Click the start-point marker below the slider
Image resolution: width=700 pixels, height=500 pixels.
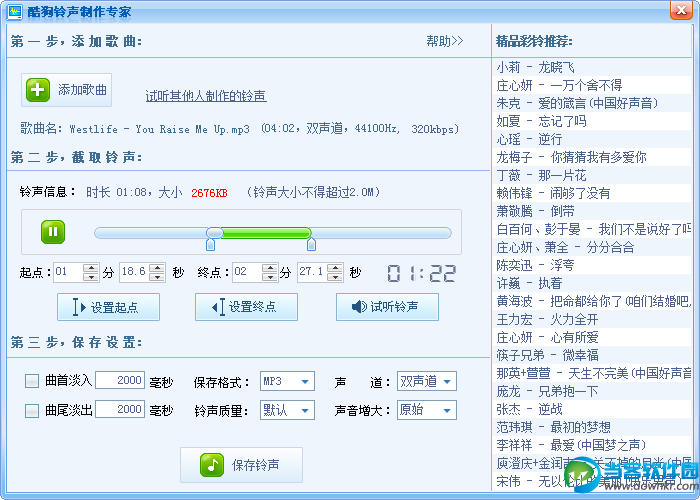(210, 245)
